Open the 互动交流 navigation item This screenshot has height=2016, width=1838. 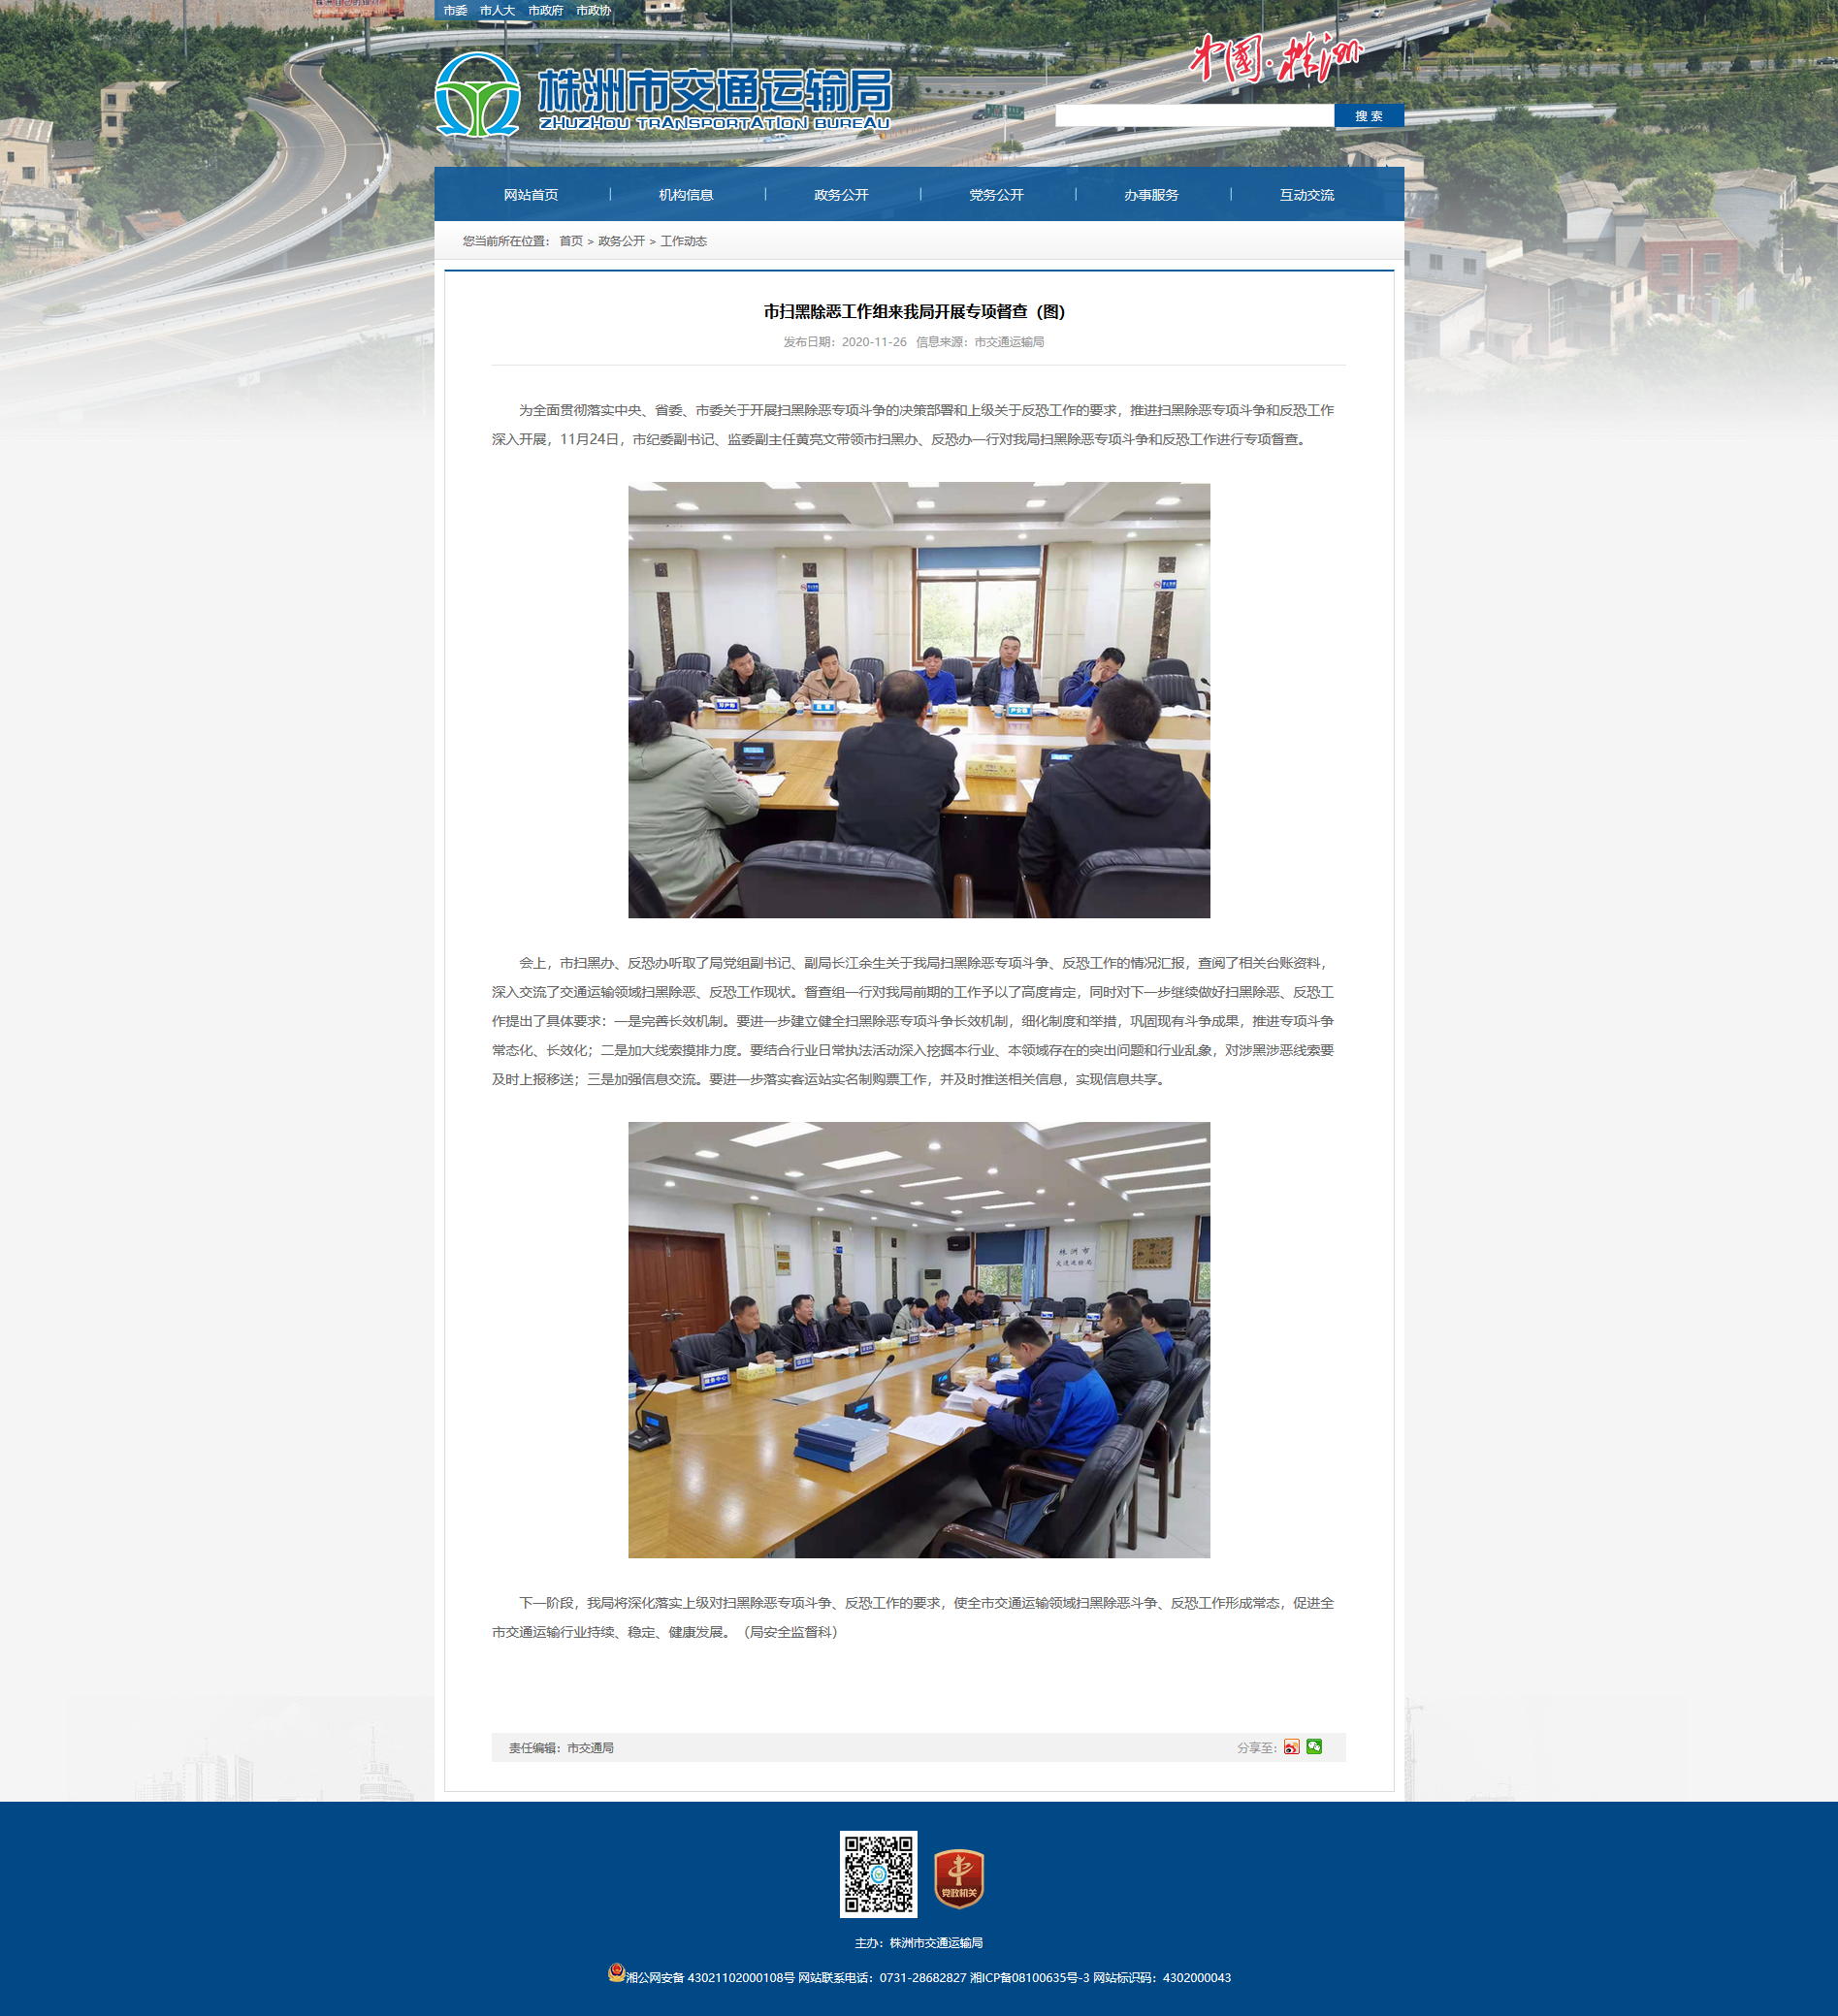coord(1307,195)
